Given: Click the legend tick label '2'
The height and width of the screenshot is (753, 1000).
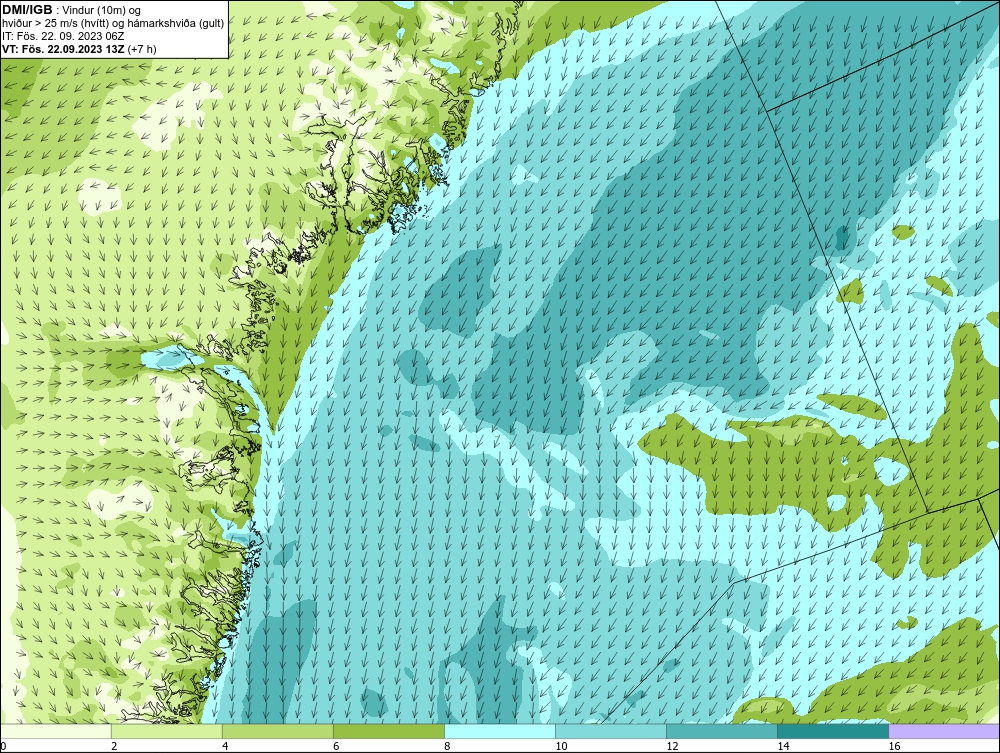Looking at the screenshot, I should pos(114,746).
